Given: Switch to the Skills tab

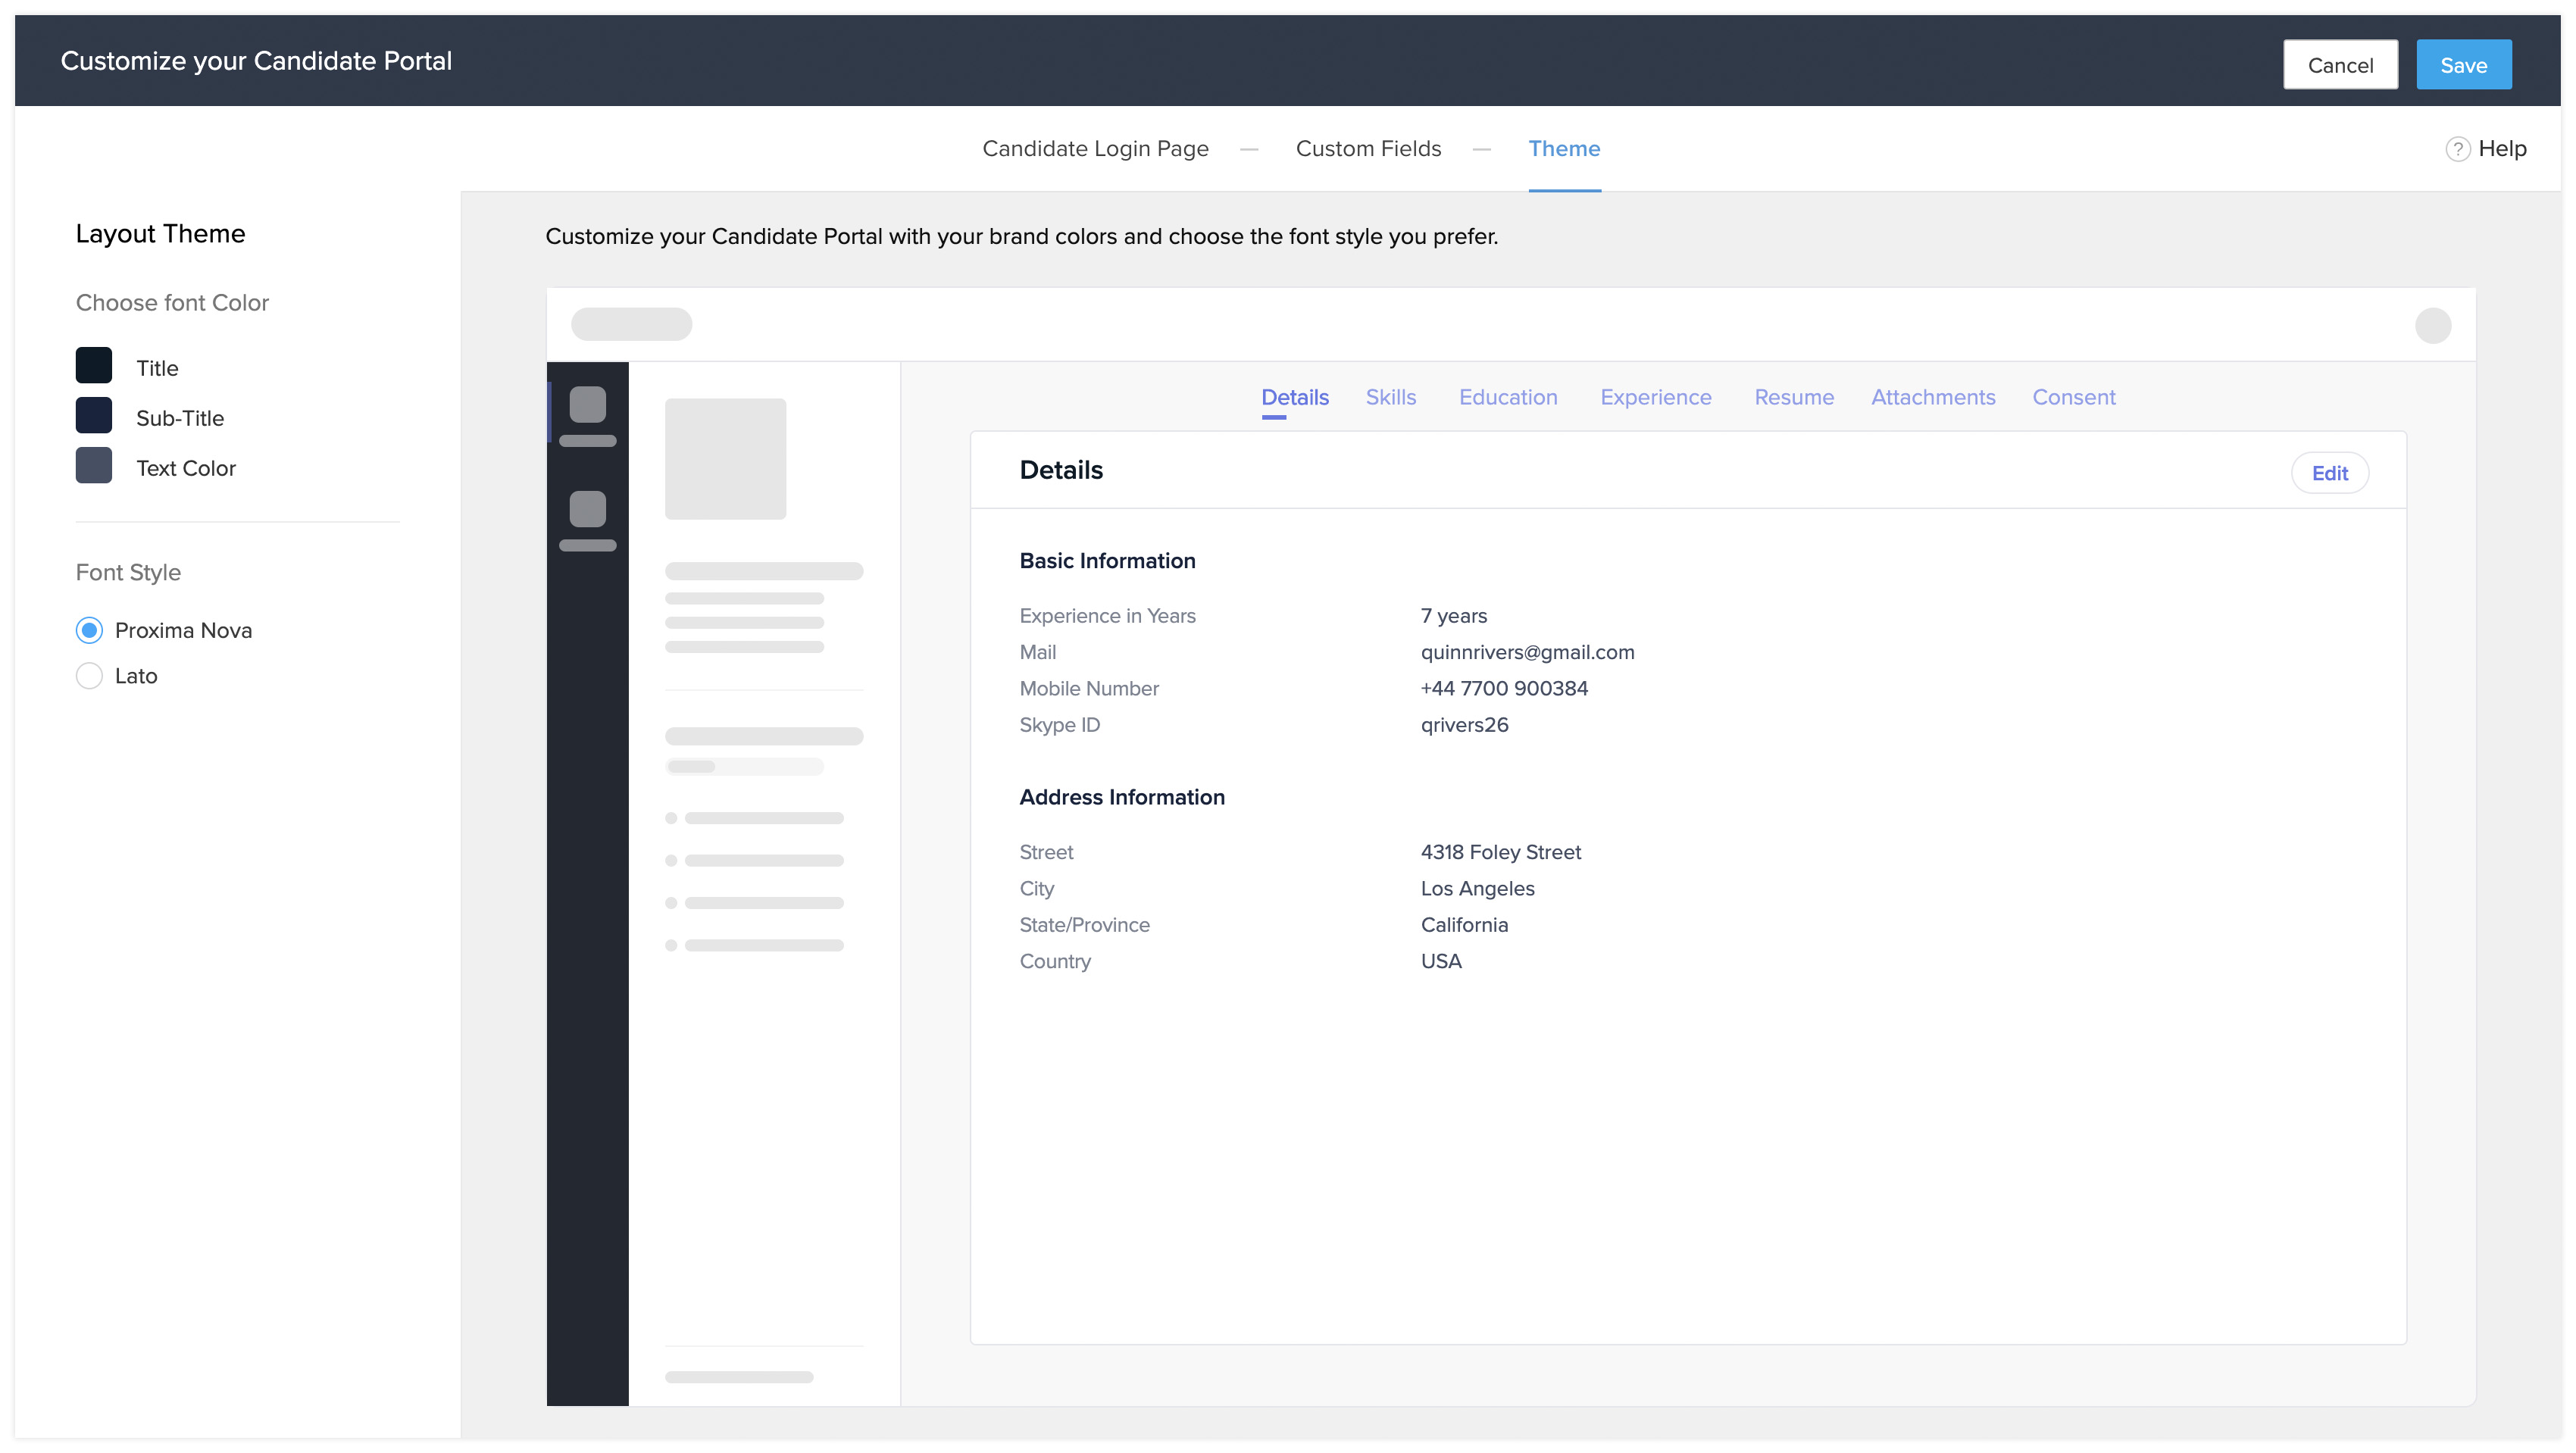Looking at the screenshot, I should (1390, 397).
